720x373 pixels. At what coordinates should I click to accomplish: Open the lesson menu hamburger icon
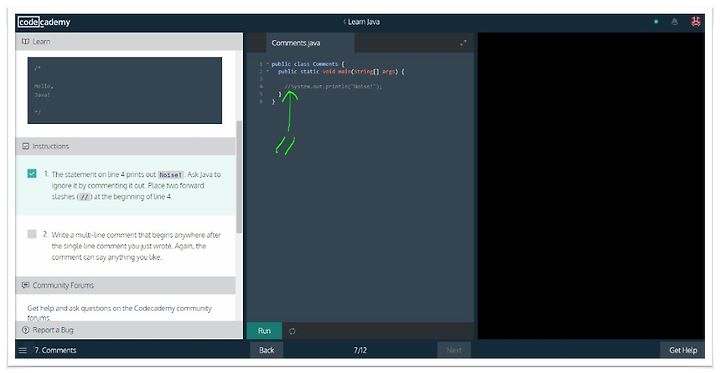tap(22, 350)
